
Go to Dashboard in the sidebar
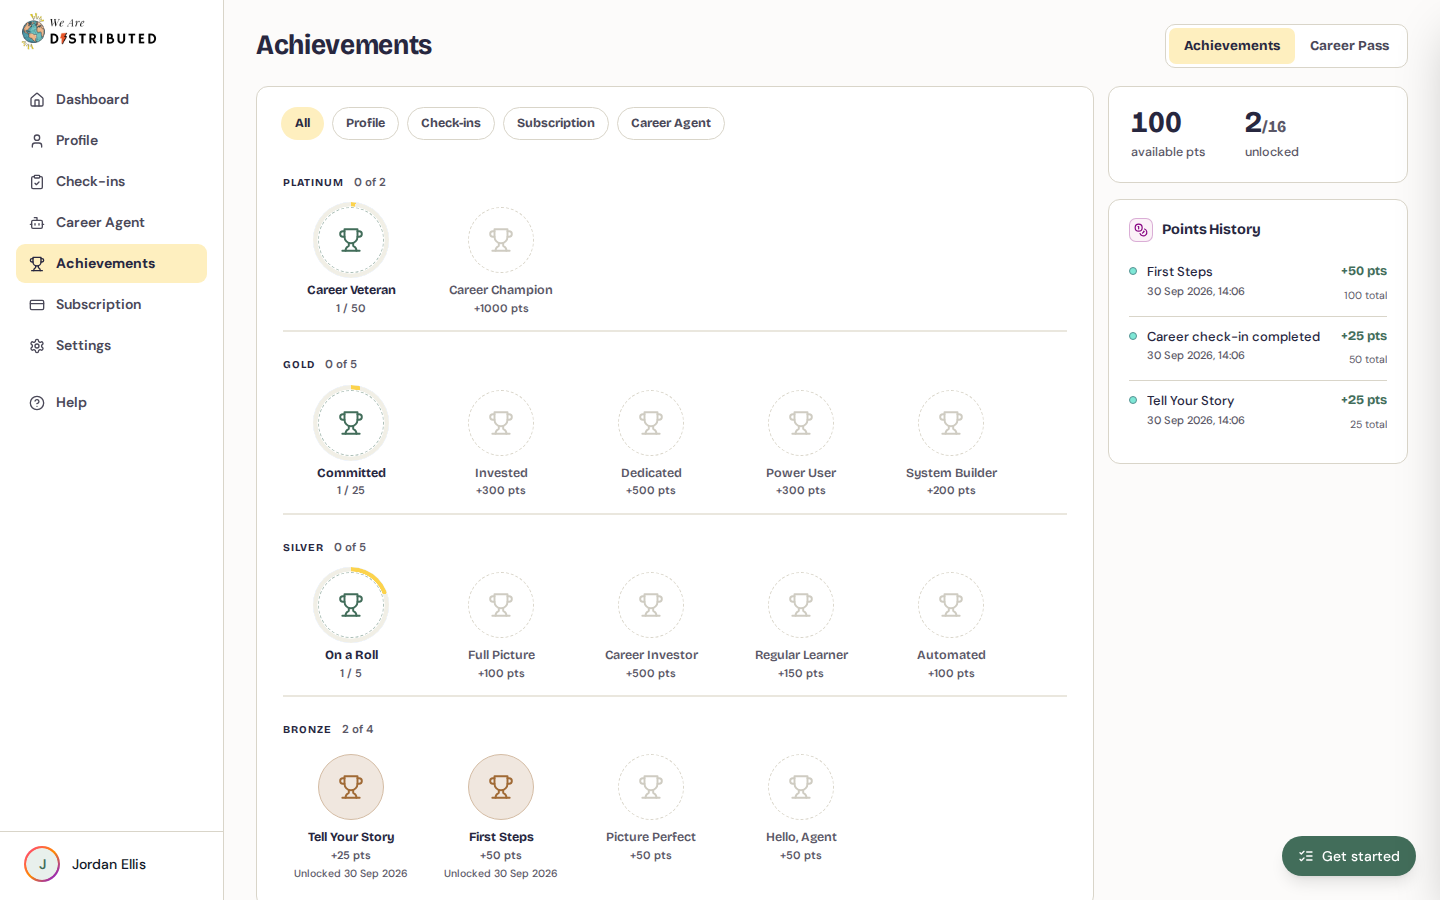coord(111,99)
